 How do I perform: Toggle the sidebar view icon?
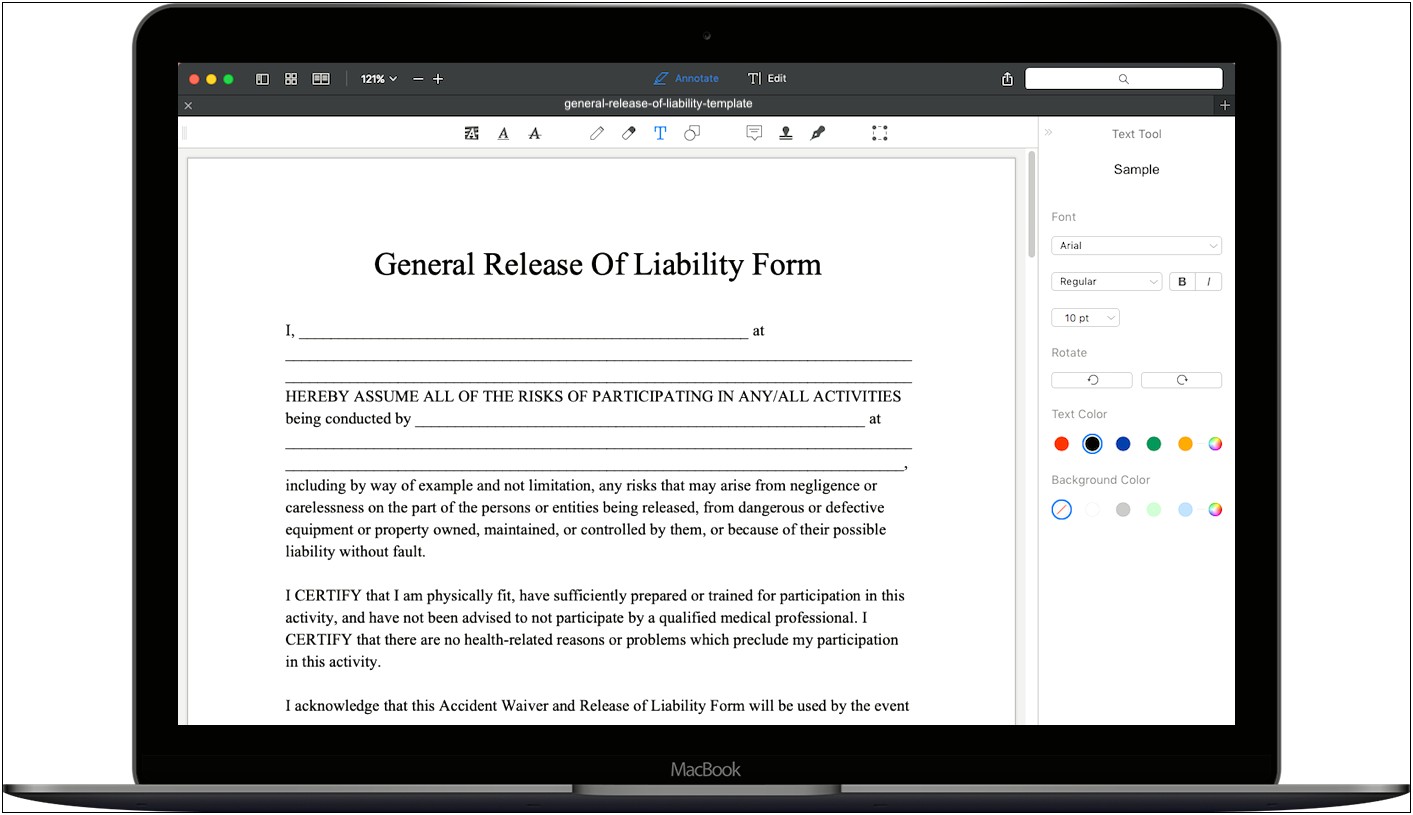click(x=262, y=79)
